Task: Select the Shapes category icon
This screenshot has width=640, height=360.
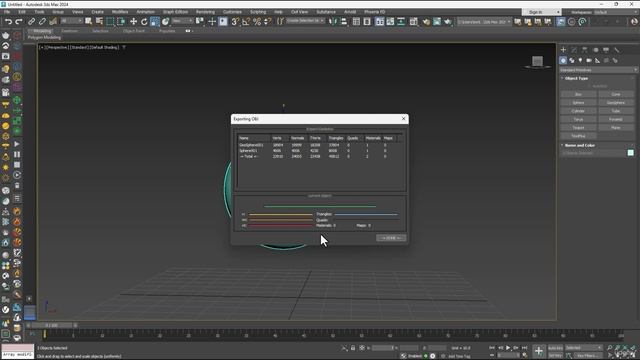Action: [572, 60]
